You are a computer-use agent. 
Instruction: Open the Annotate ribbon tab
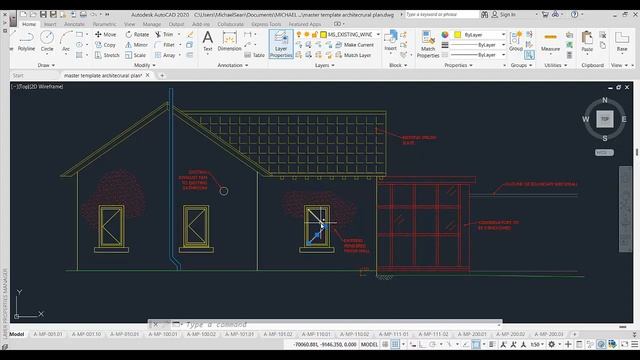74,24
